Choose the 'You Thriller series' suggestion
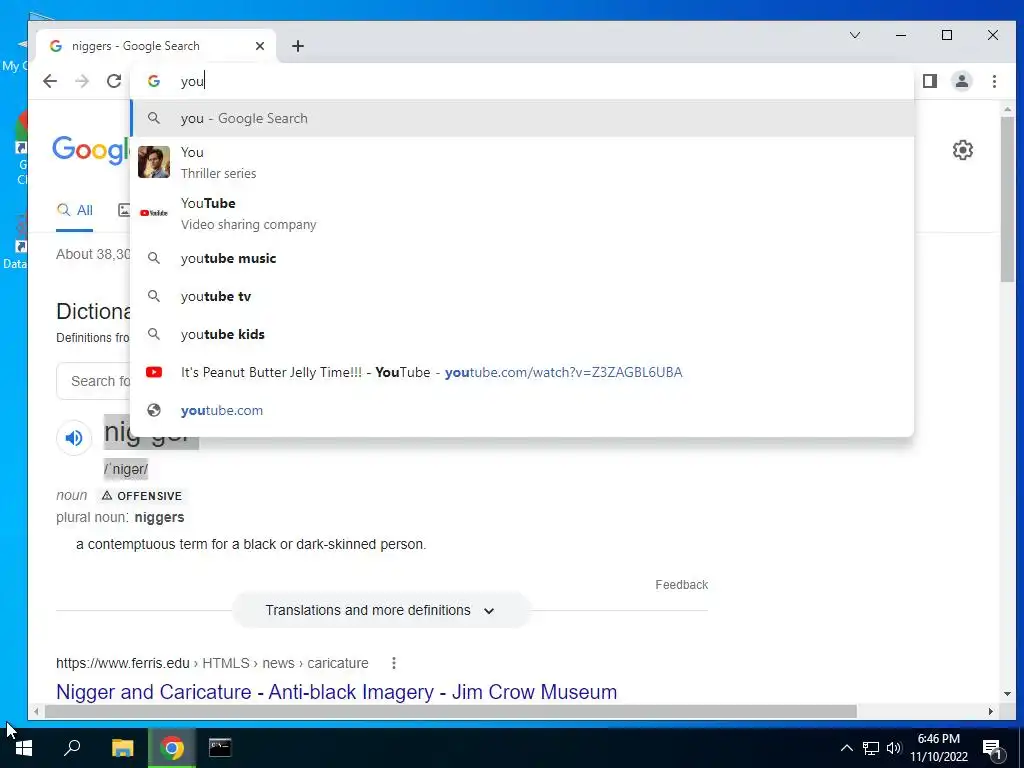 coord(522,163)
